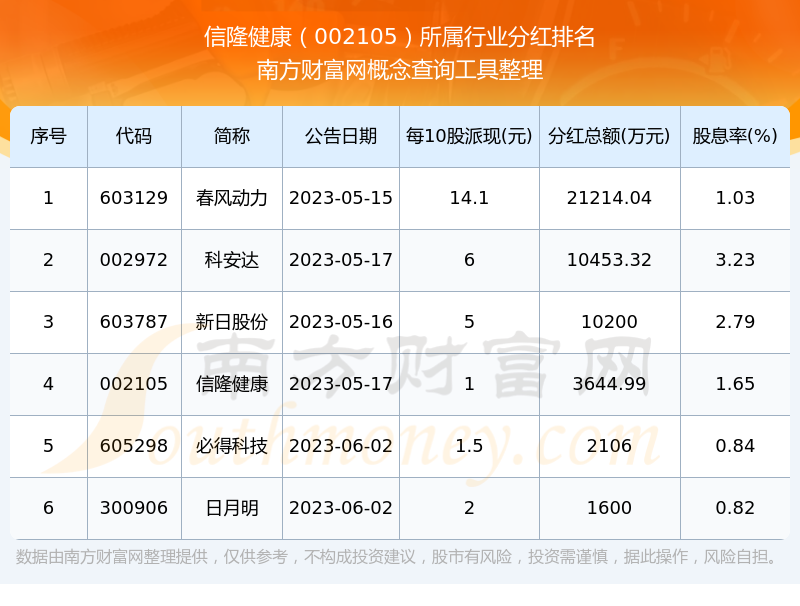Click the yield value 1.03
This screenshot has height=606, width=800.
coord(735,198)
